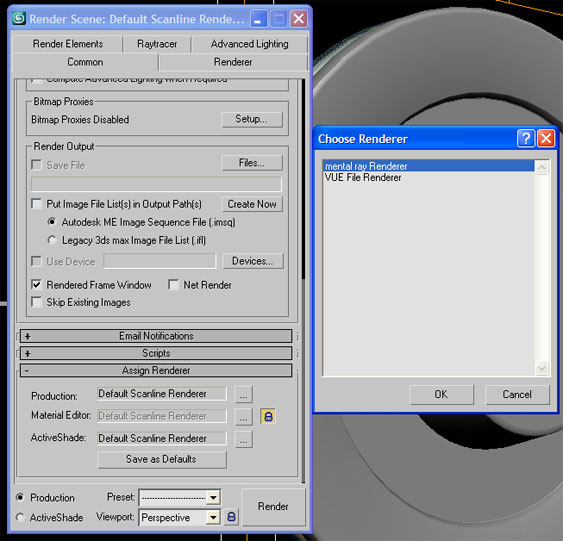Close the Render Scene window
Image resolution: width=563 pixels, height=541 pixels.
pos(299,19)
